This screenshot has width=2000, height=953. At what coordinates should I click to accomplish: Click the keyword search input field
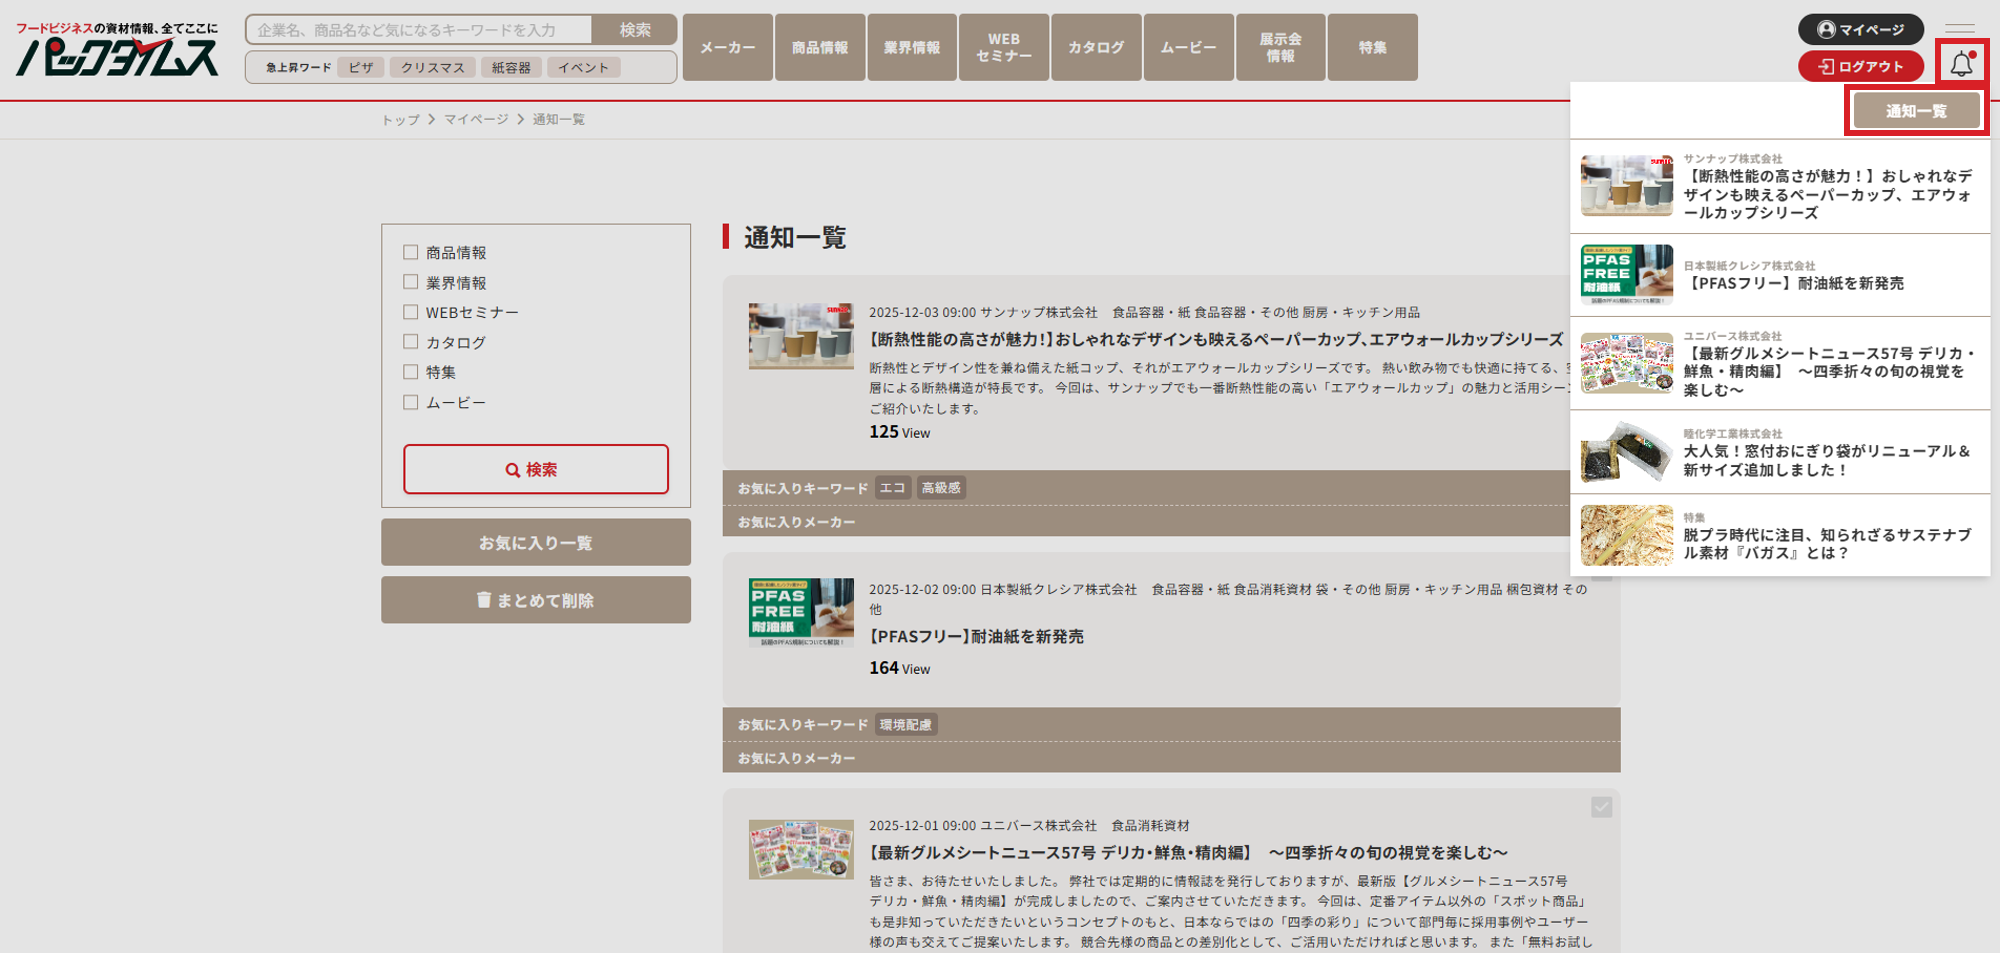[418, 30]
